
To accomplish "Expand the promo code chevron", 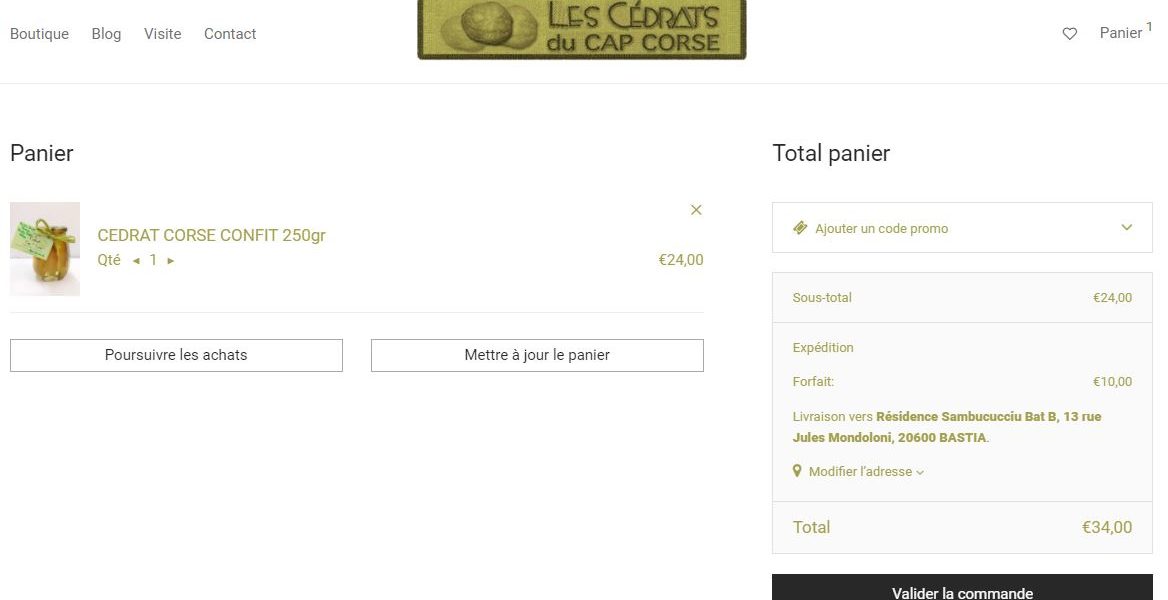I will [x=1127, y=228].
